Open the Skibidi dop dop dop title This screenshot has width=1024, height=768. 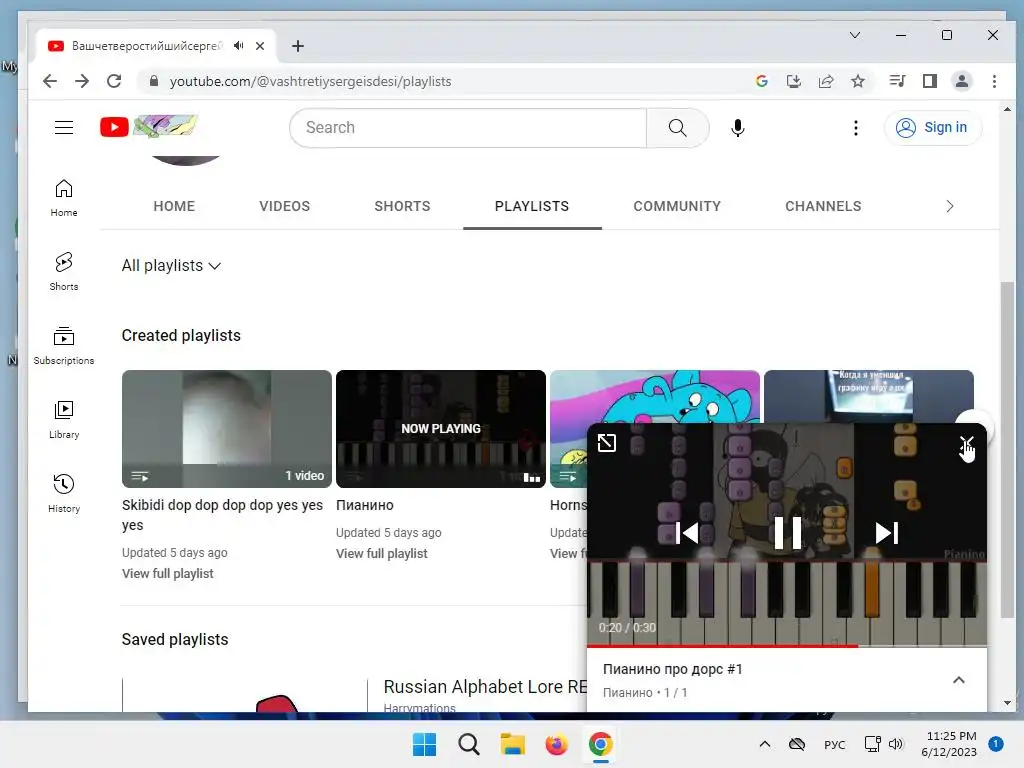click(223, 515)
